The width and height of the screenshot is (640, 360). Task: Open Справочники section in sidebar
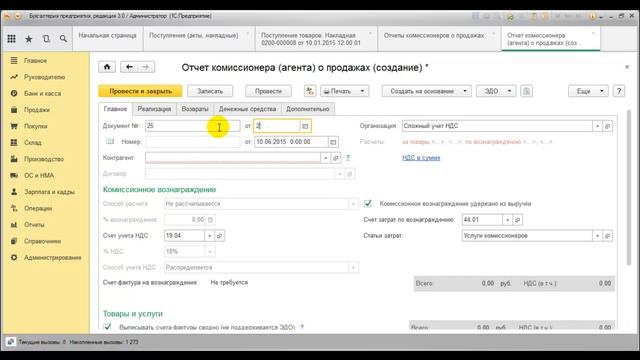(x=42, y=241)
